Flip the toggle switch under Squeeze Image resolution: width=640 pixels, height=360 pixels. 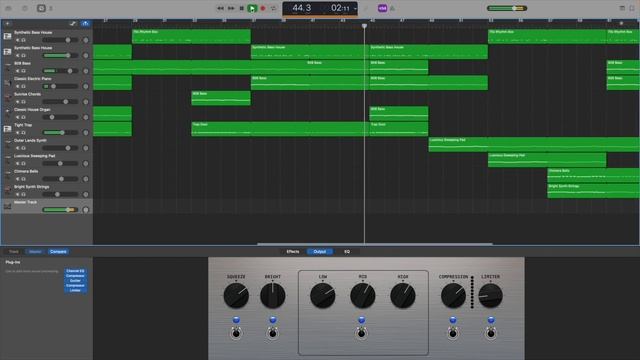click(x=236, y=333)
